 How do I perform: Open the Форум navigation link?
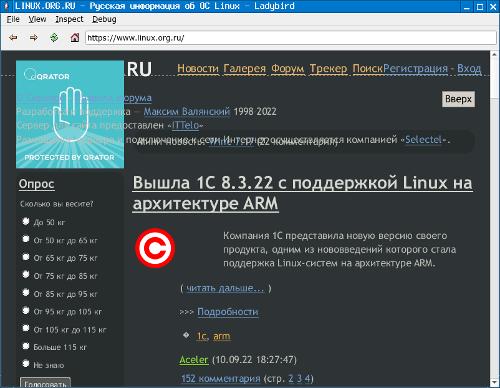coord(288,68)
